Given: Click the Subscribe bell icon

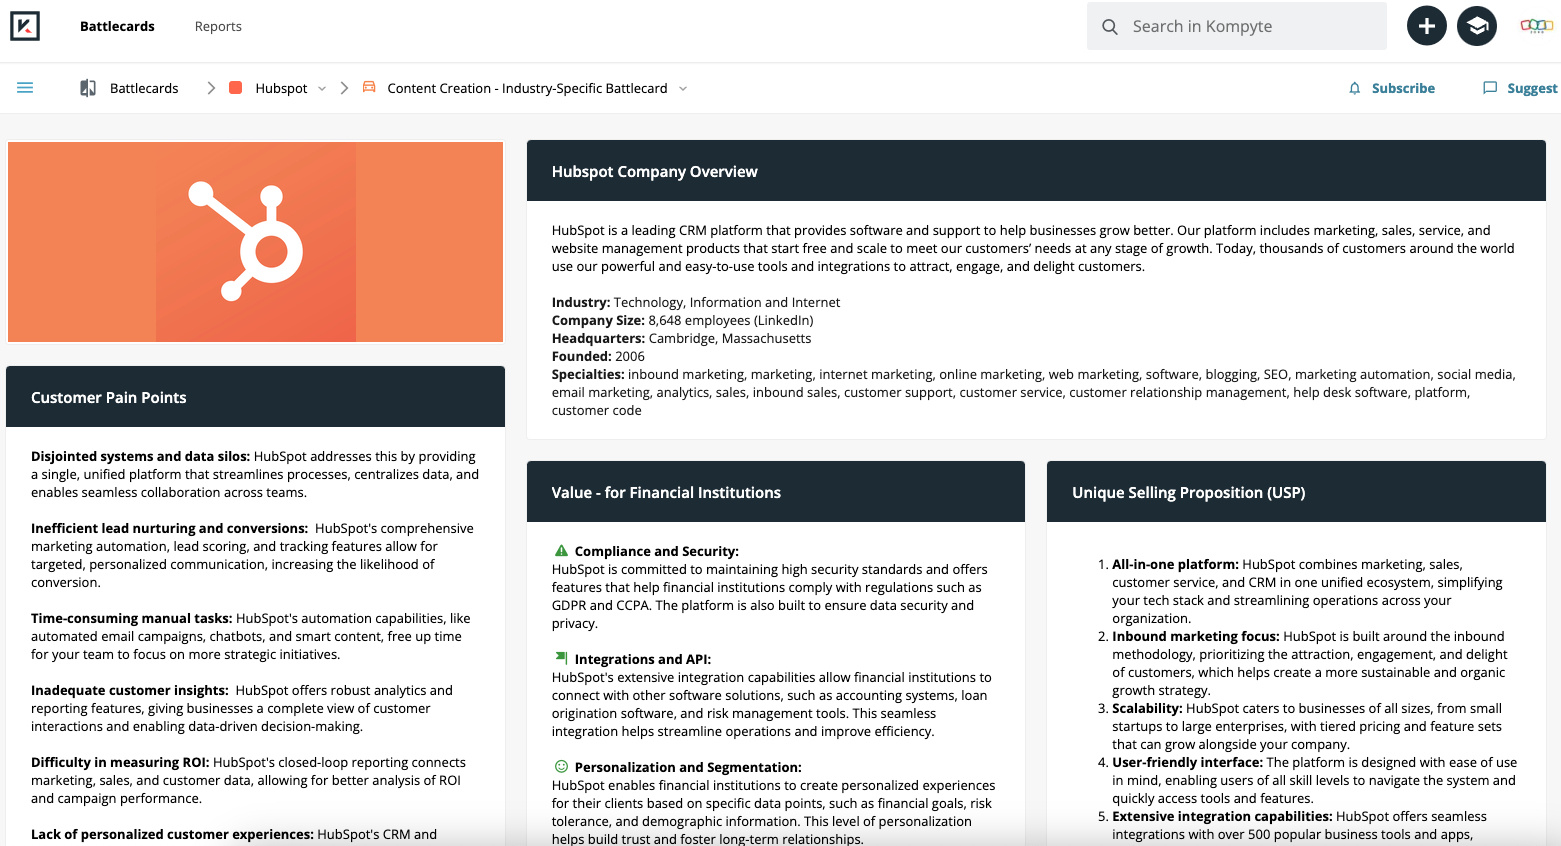Looking at the screenshot, I should pos(1355,88).
